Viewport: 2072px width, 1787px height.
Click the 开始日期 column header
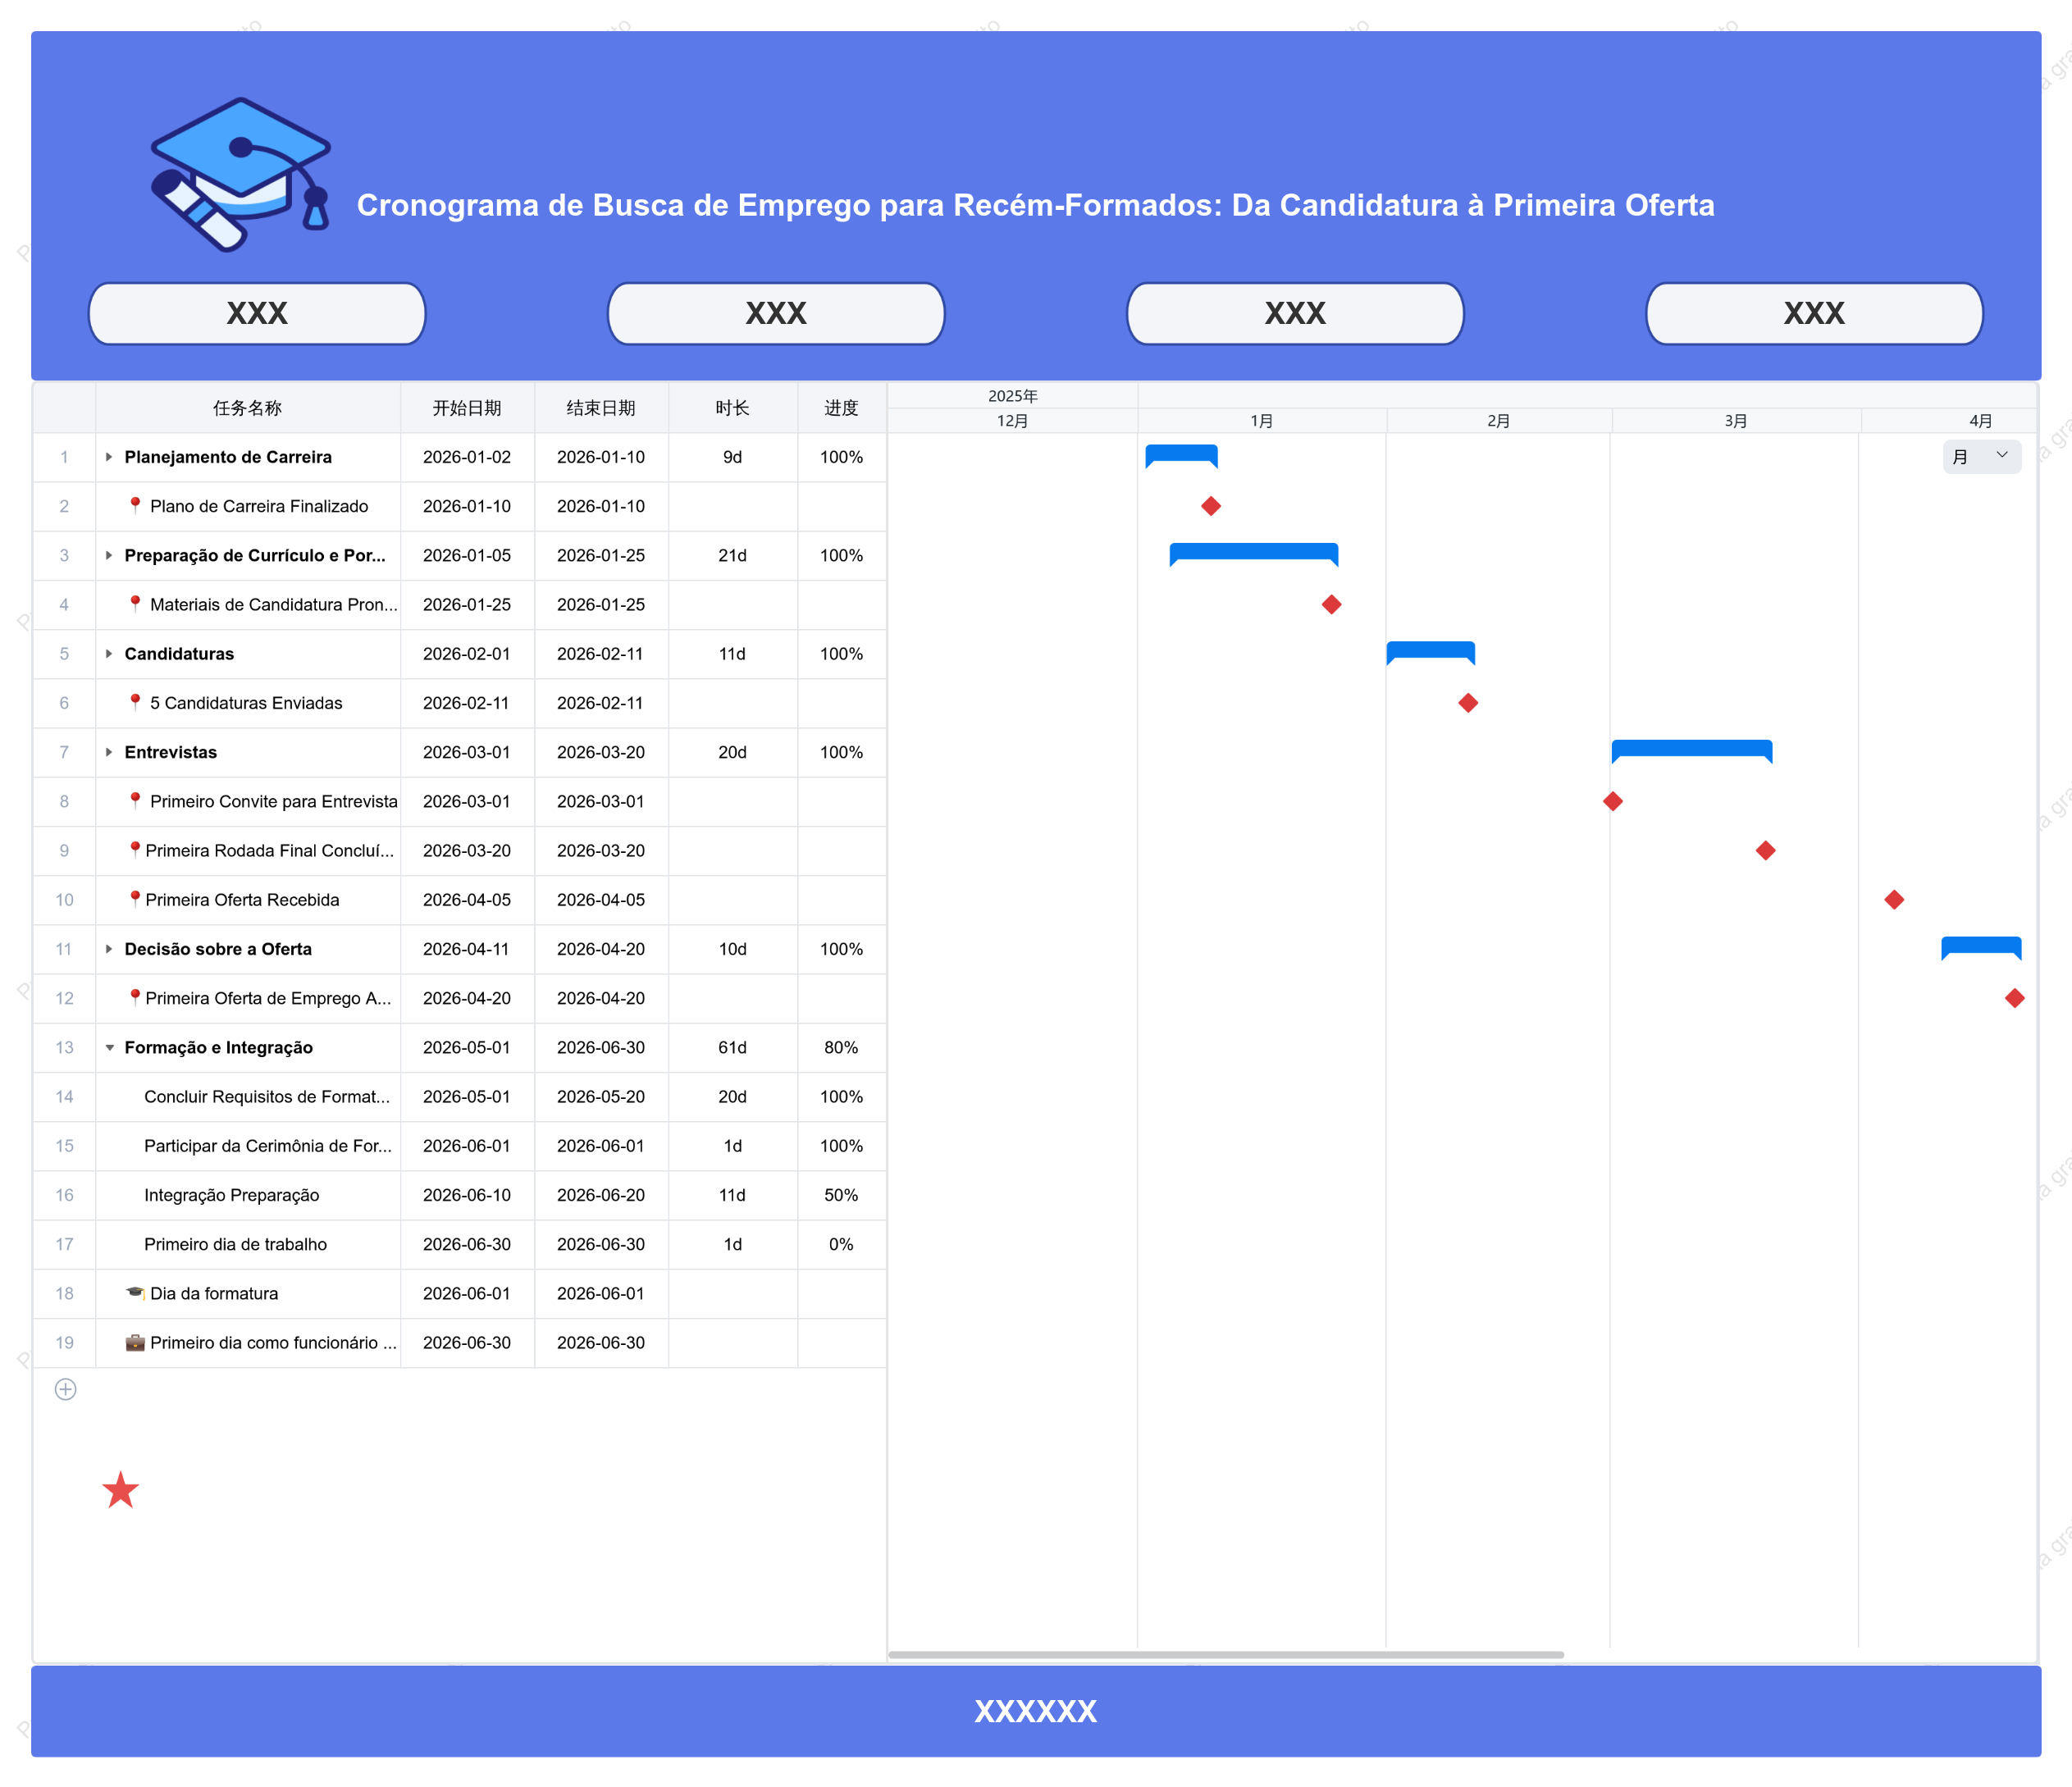click(467, 408)
